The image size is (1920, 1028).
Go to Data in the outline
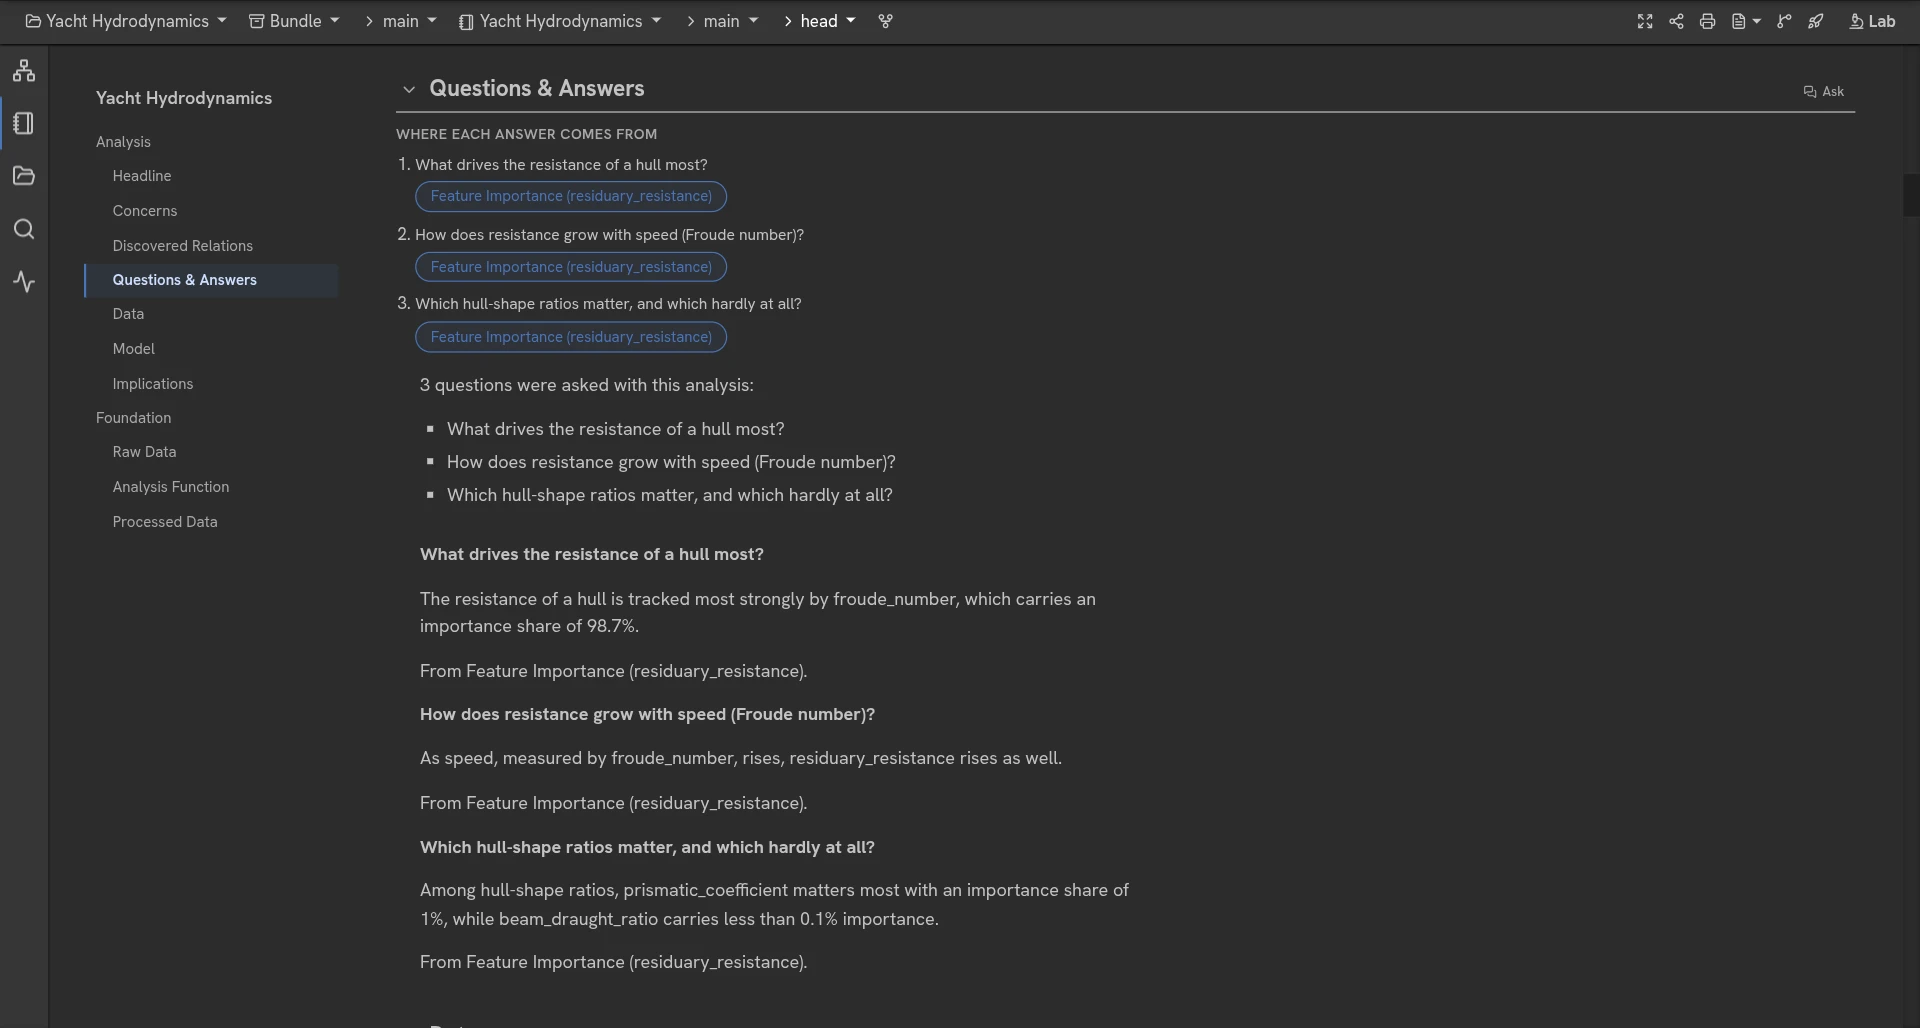pyautogui.click(x=128, y=314)
